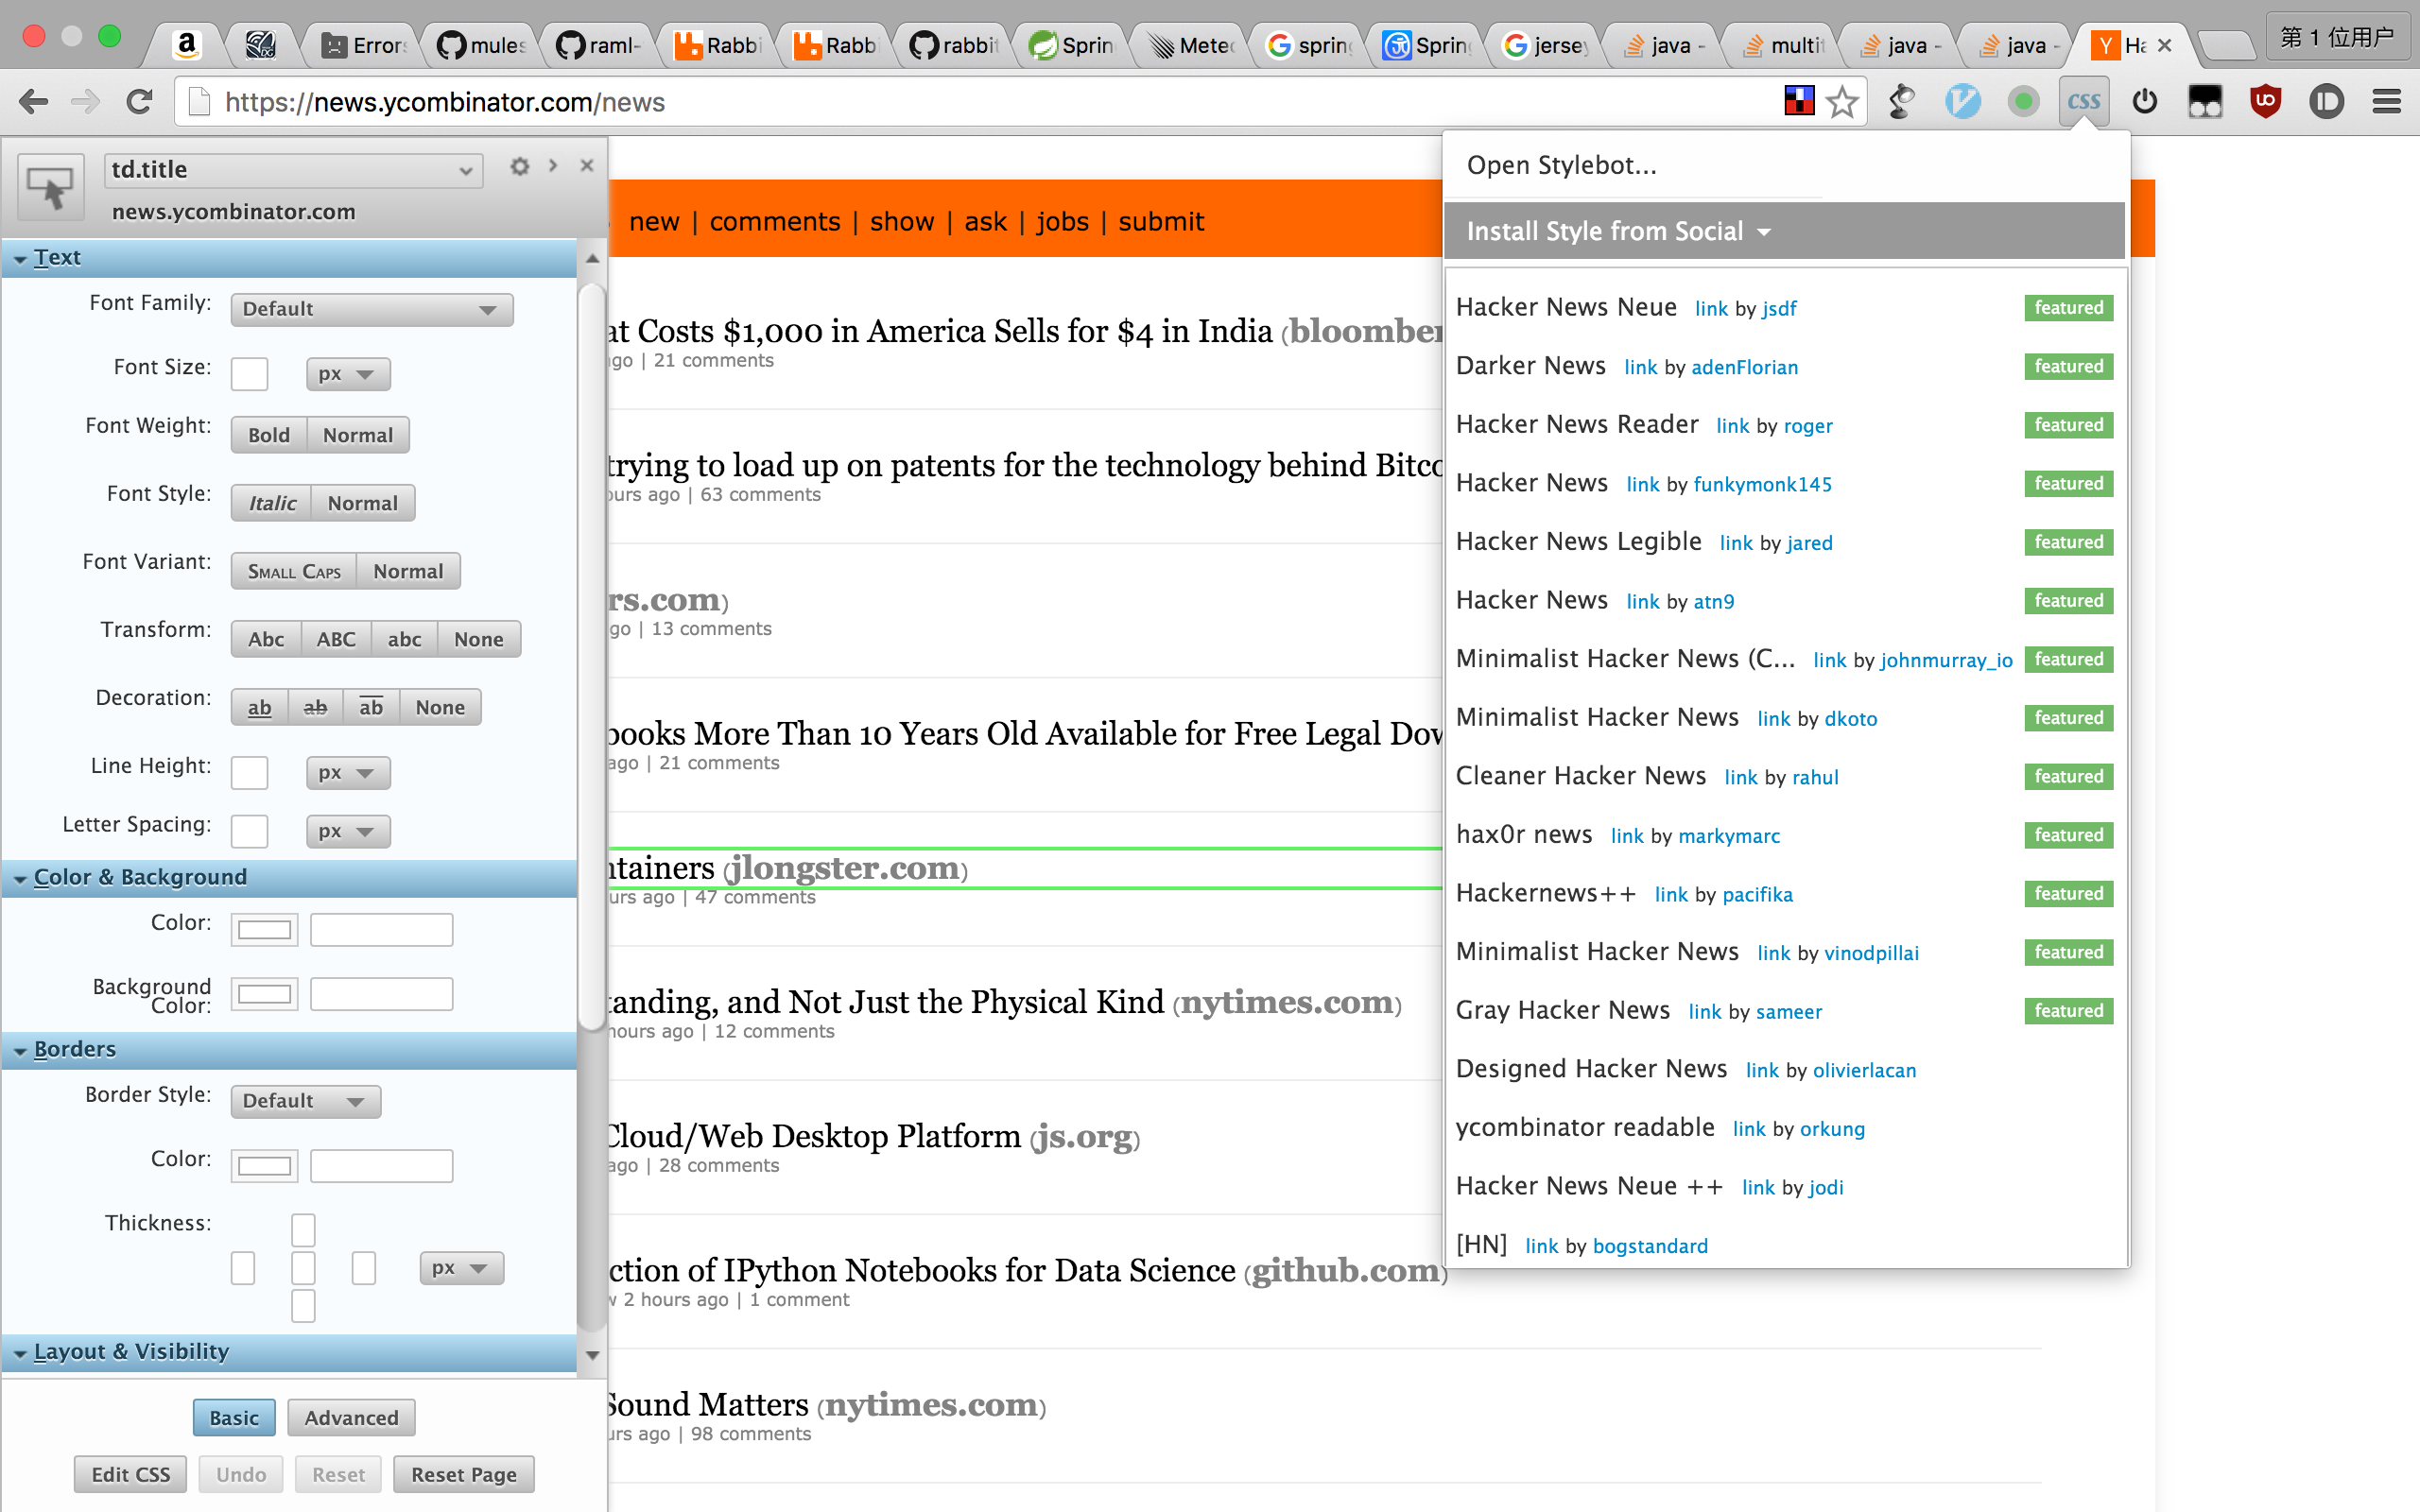
Task: Bookmark page with the star icon
Action: pos(1841,101)
